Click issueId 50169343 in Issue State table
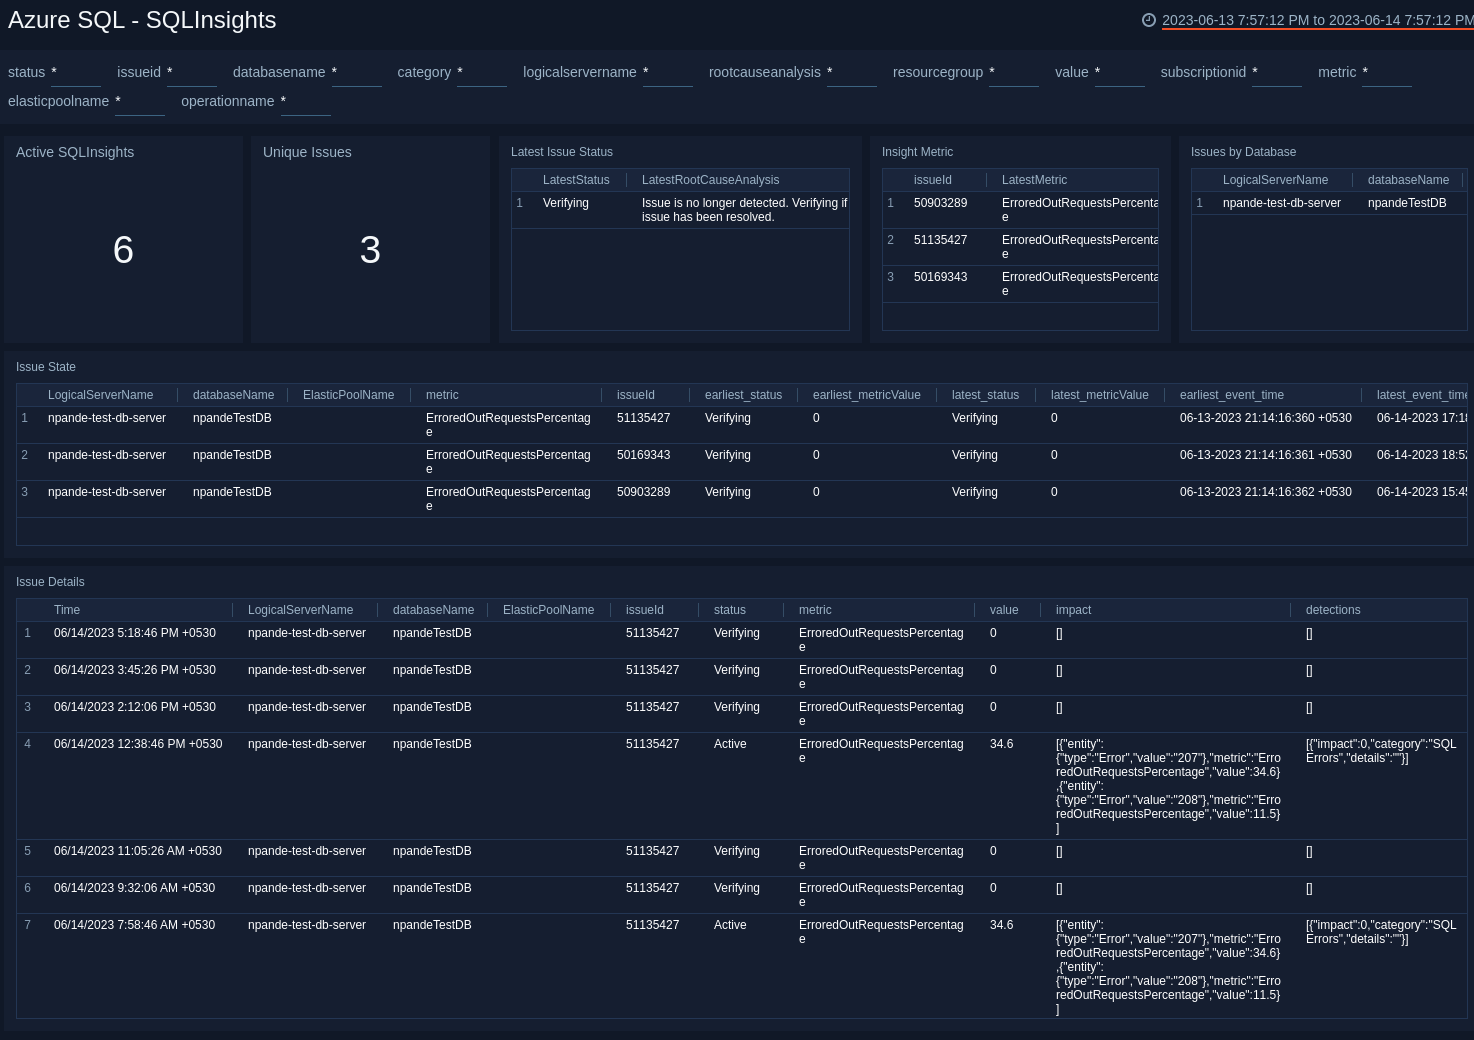This screenshot has height=1040, width=1474. (643, 455)
